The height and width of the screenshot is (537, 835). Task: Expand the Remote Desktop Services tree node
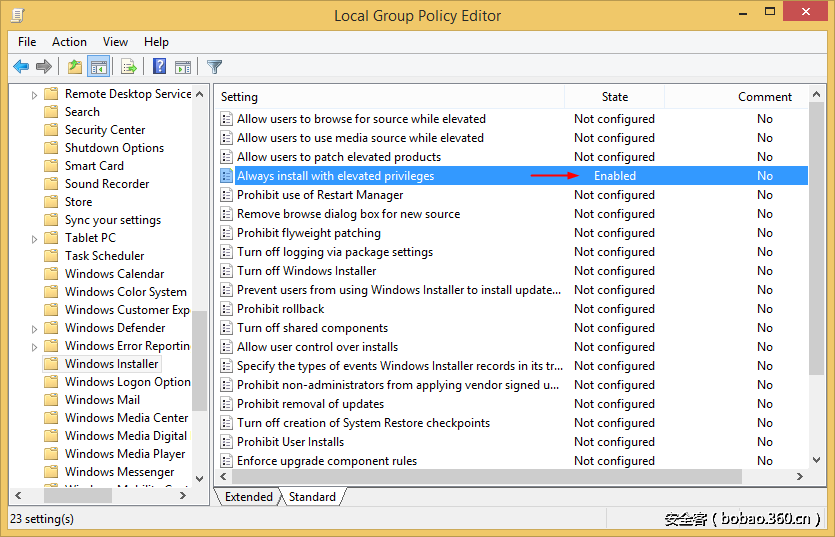tap(35, 94)
